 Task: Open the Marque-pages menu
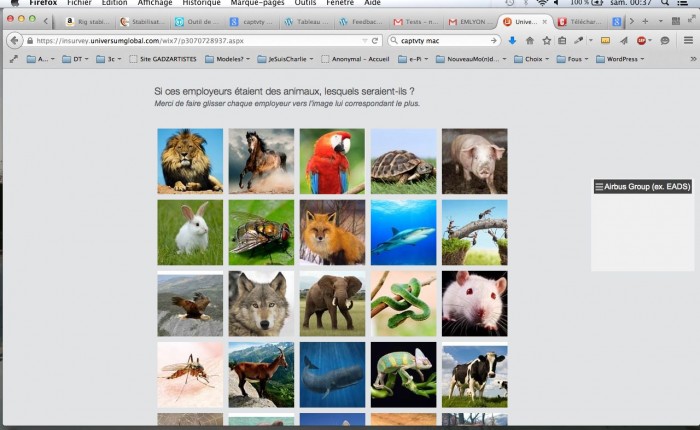click(257, 3)
